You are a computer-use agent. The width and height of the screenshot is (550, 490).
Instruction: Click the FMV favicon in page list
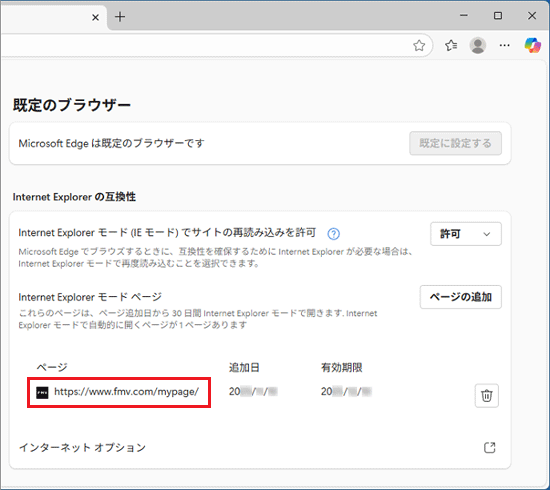click(x=42, y=392)
